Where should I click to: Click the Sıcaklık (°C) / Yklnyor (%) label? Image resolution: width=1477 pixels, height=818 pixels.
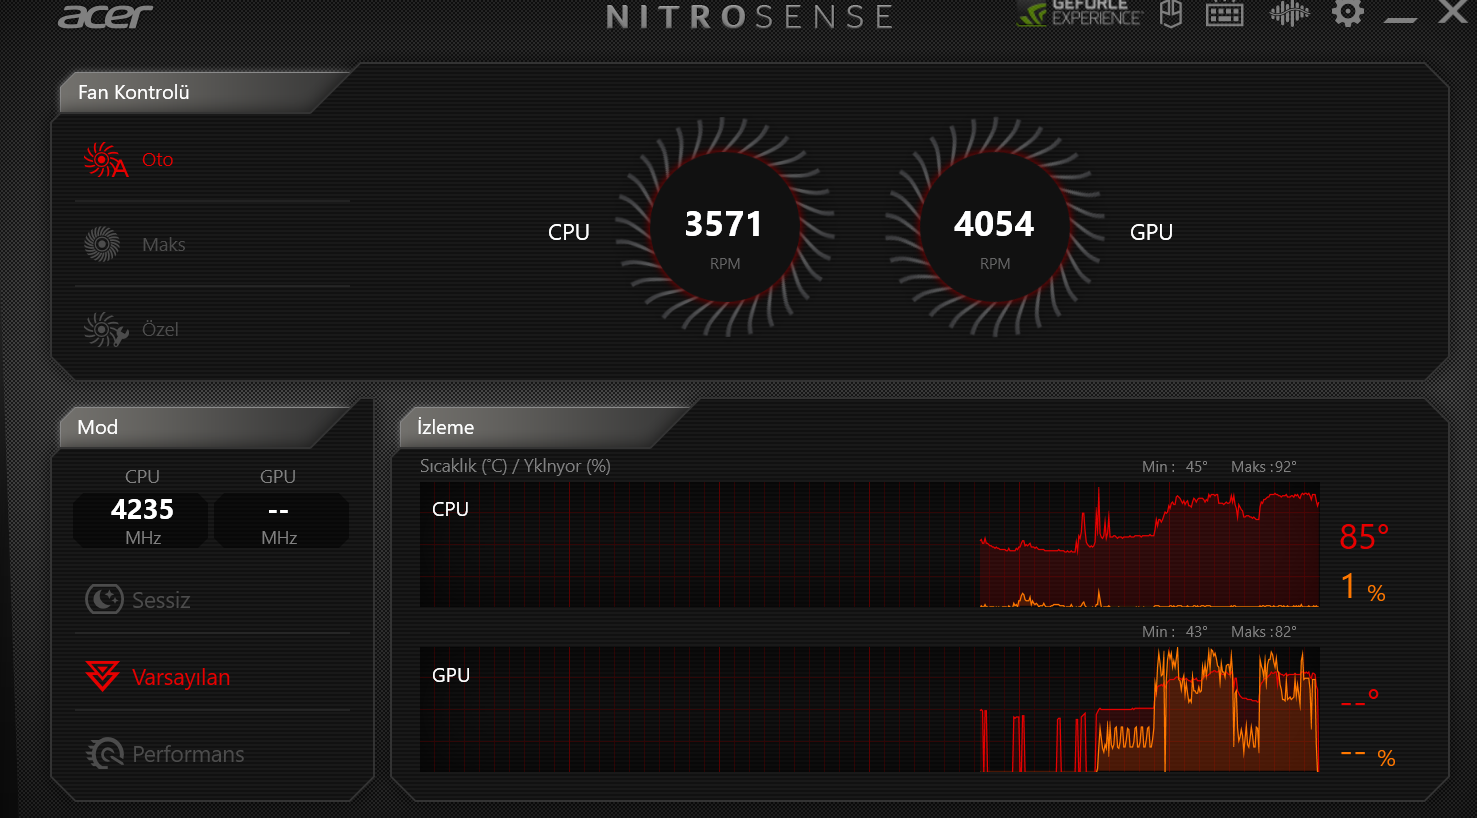(515, 466)
